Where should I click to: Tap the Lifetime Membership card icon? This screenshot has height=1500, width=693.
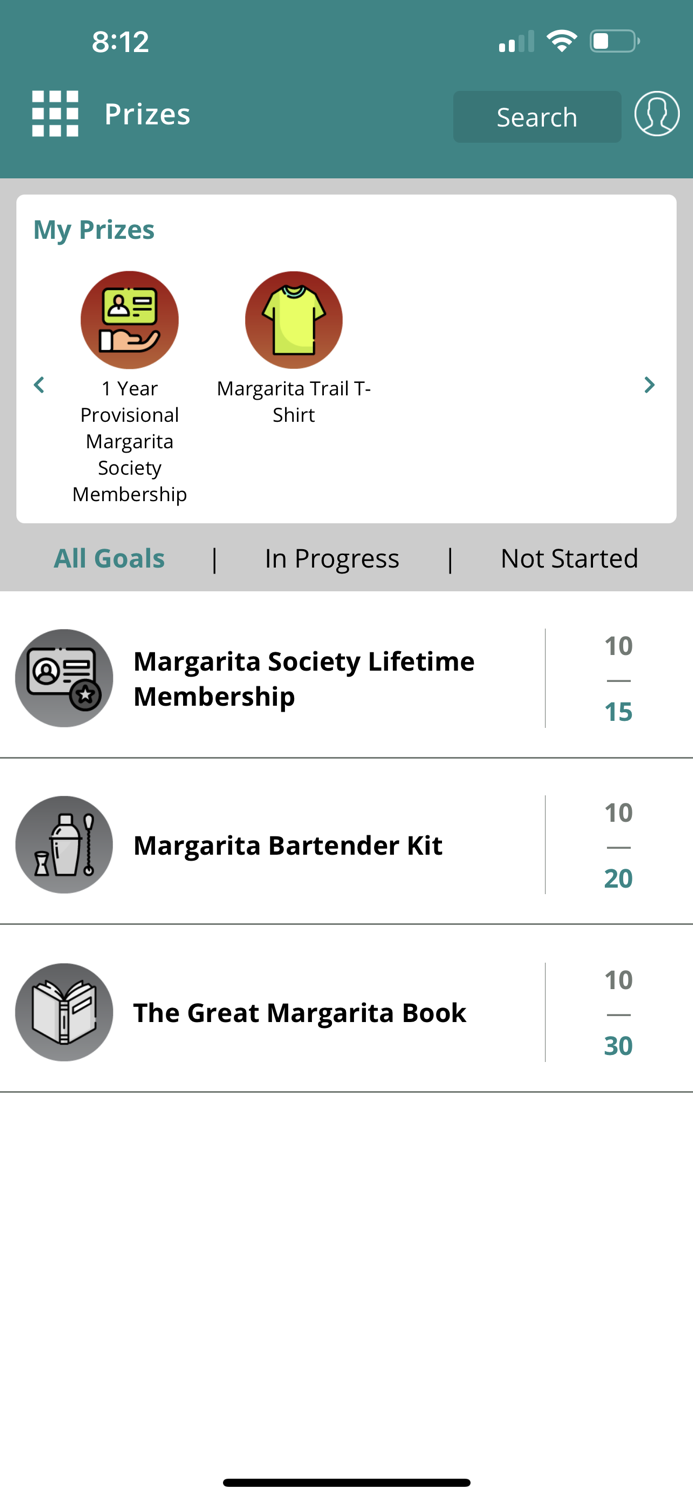[x=64, y=678]
